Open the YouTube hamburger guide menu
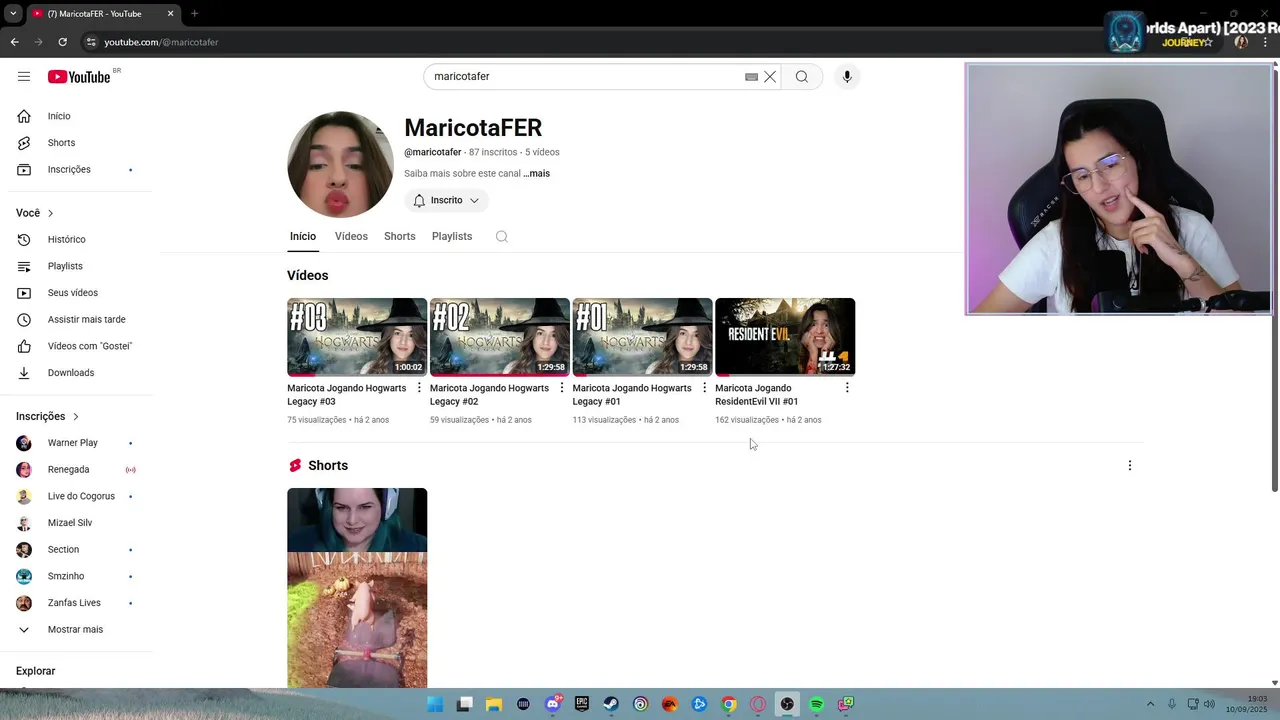 pos(24,77)
